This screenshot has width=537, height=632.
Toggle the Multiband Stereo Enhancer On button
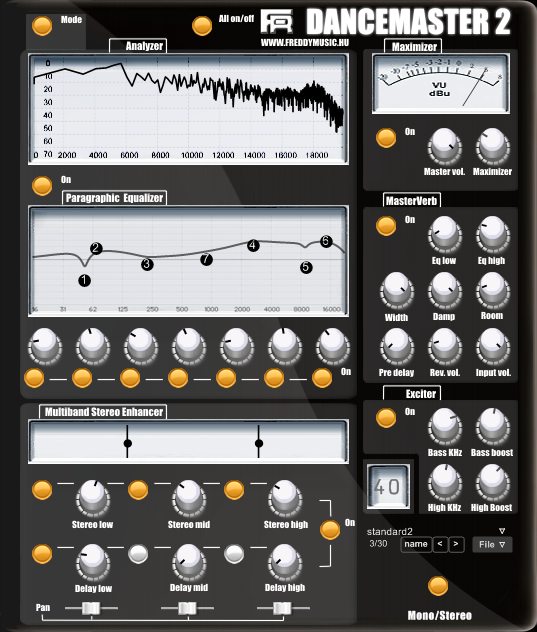(330, 530)
